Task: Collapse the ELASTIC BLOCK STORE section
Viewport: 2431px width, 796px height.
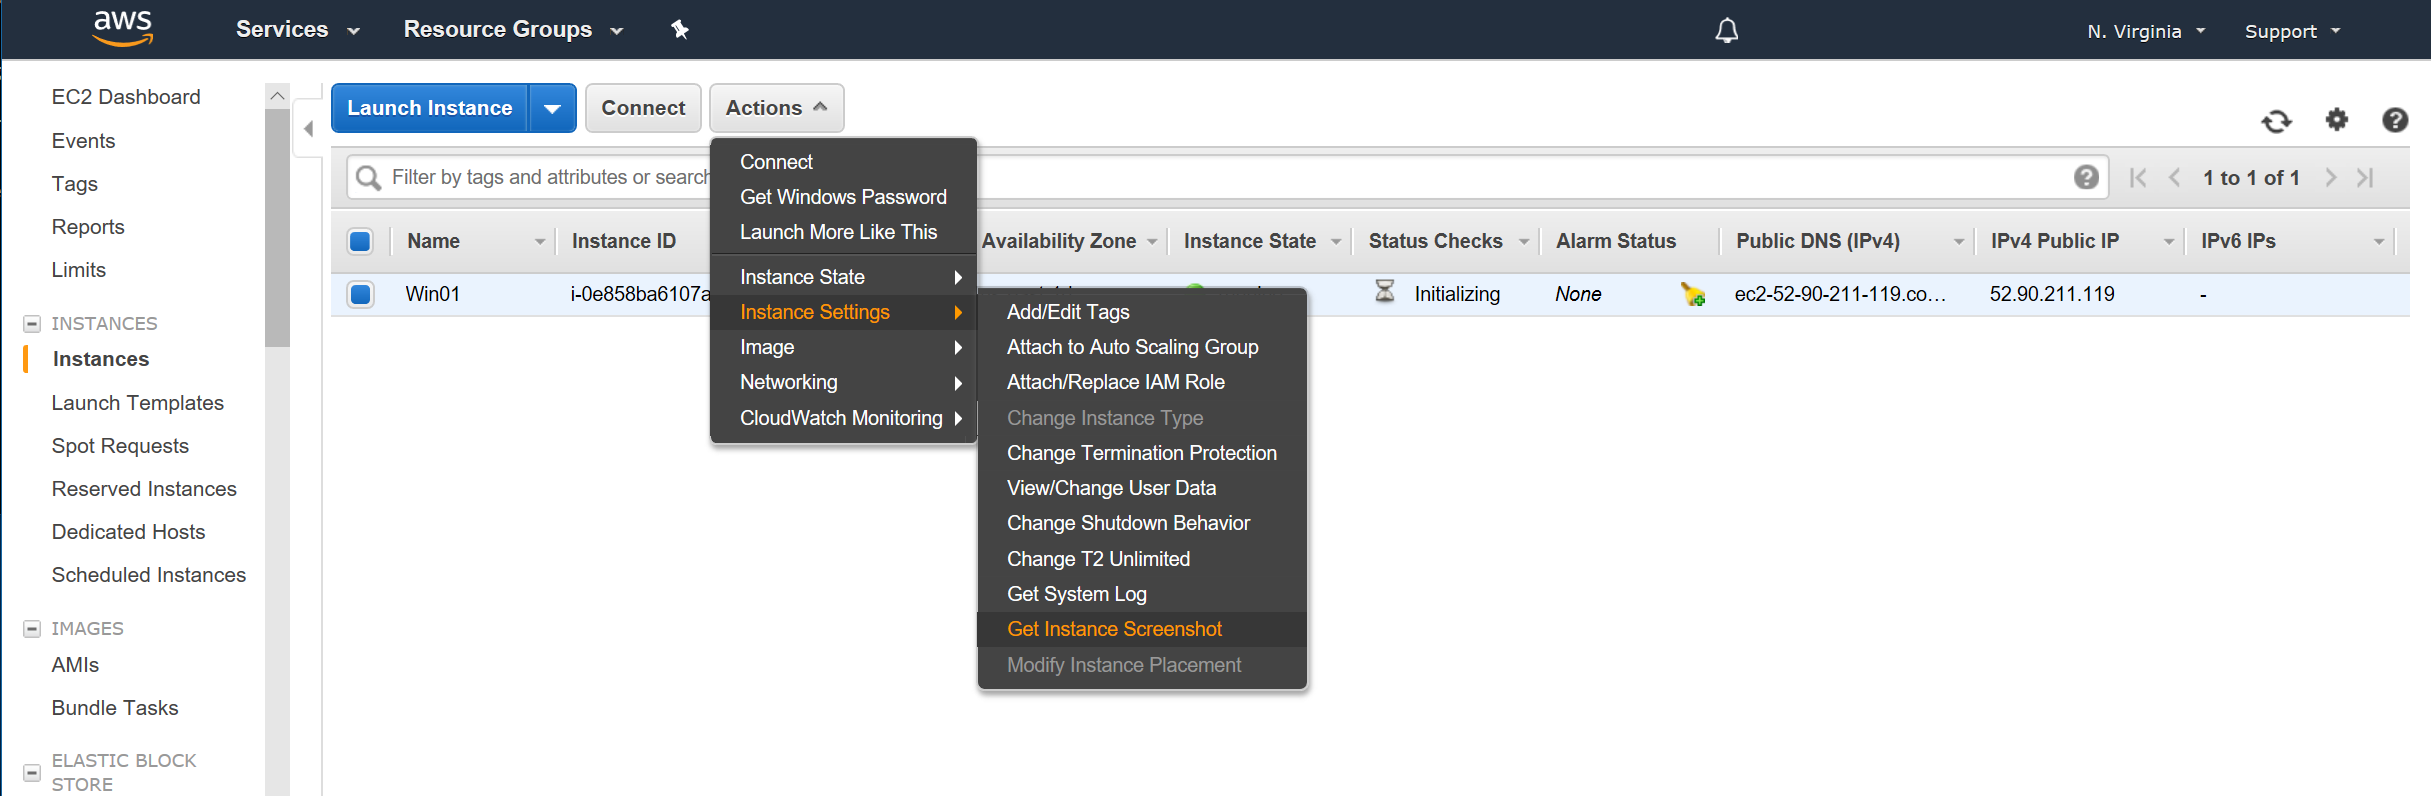Action: [x=32, y=773]
